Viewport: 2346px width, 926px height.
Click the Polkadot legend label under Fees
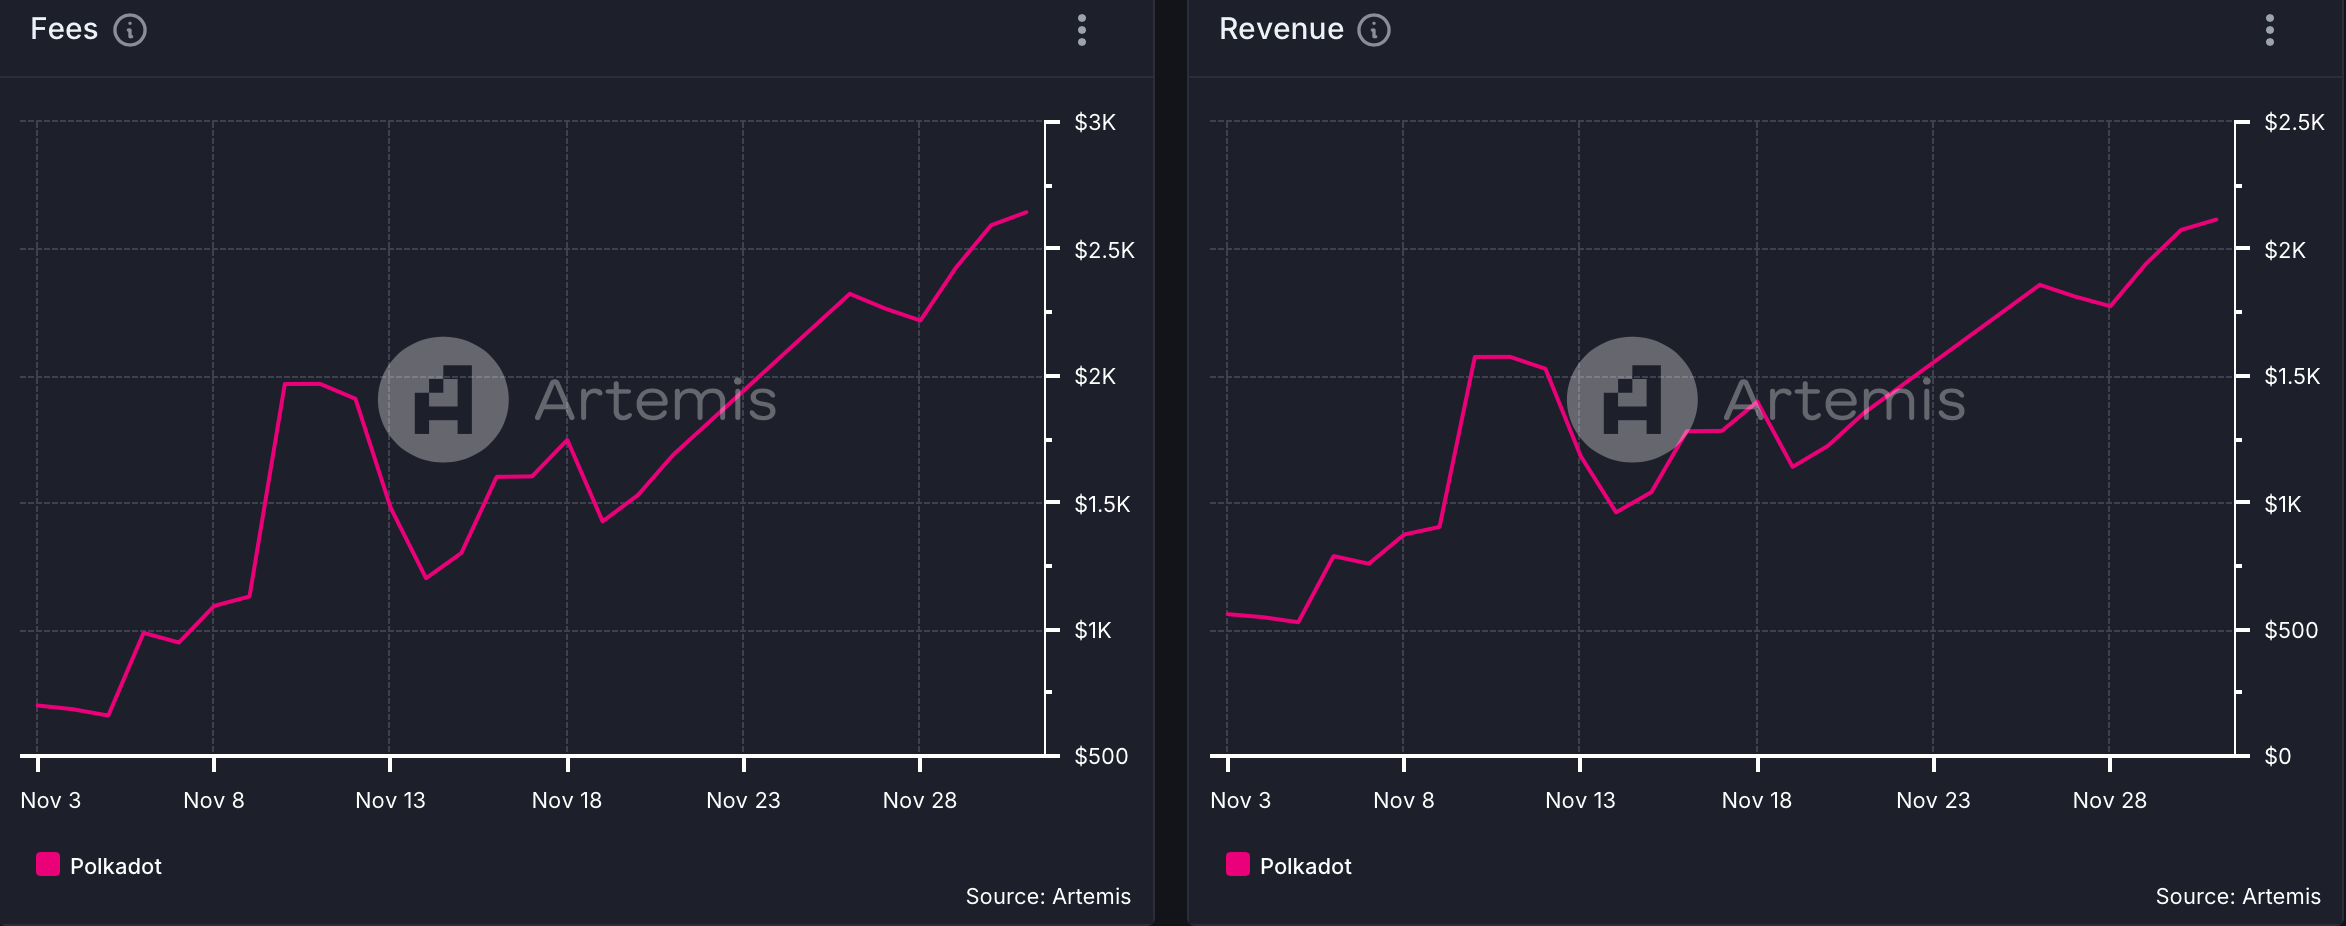116,866
